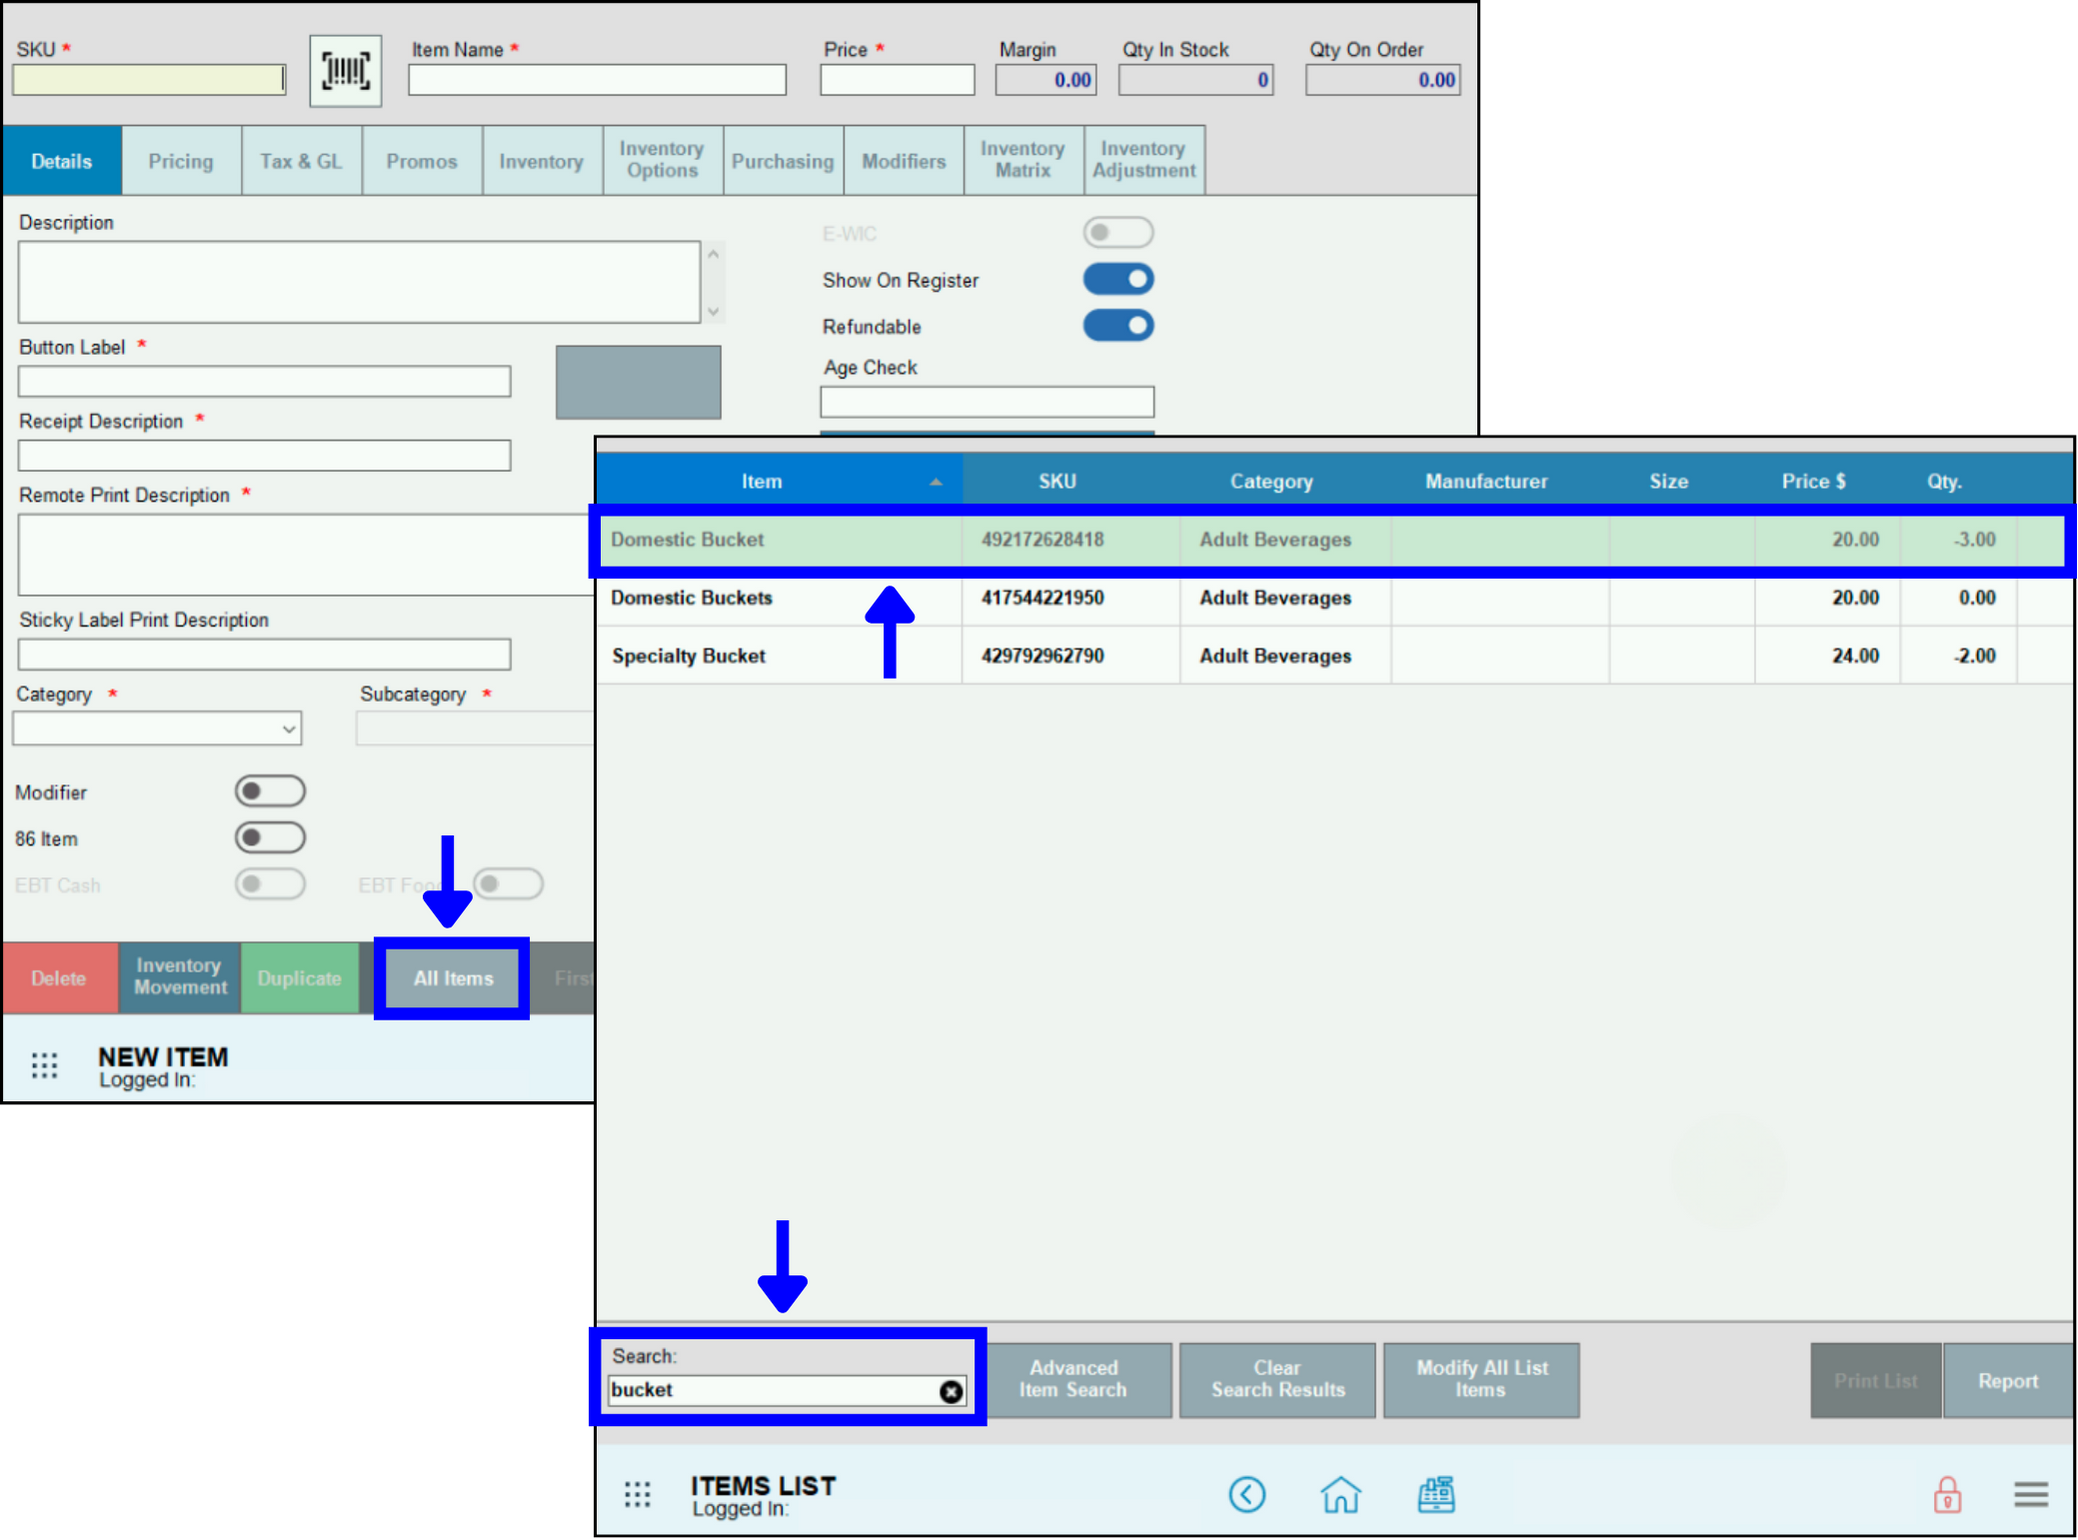The height and width of the screenshot is (1540, 2078).
Task: Enable the 86 Item switch
Action: coord(270,838)
